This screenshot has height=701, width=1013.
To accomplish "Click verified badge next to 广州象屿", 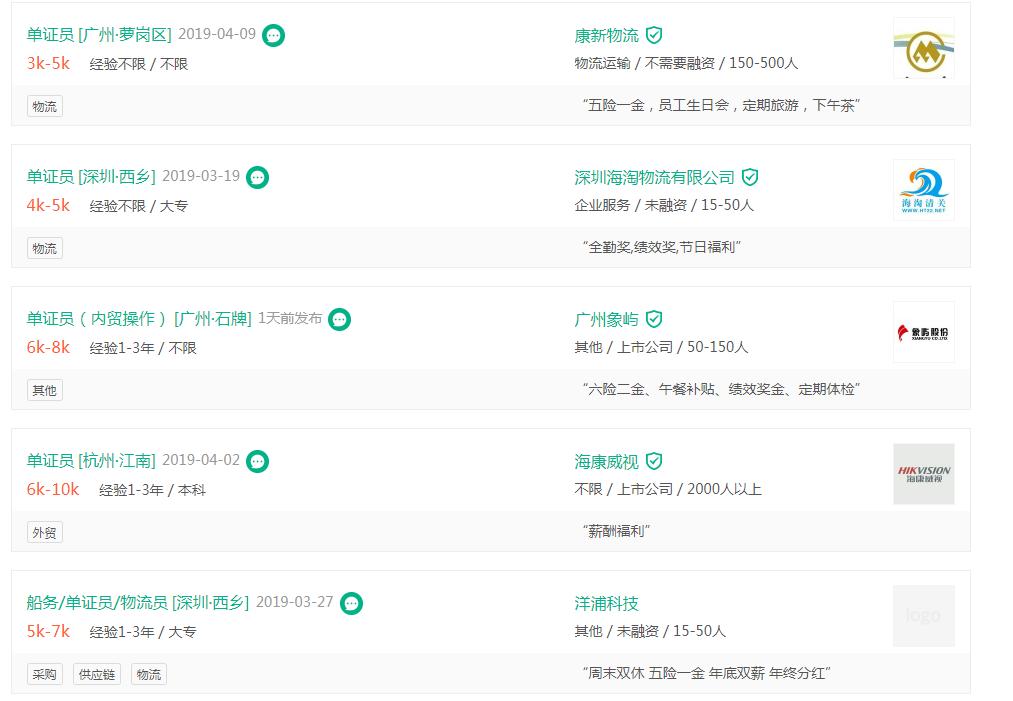I will click(654, 319).
